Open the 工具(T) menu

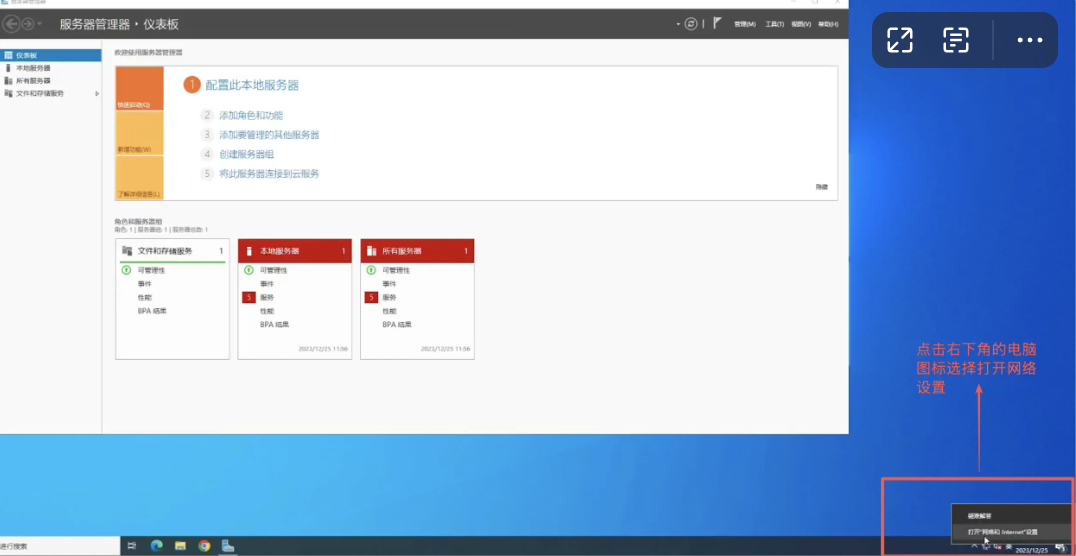click(774, 24)
